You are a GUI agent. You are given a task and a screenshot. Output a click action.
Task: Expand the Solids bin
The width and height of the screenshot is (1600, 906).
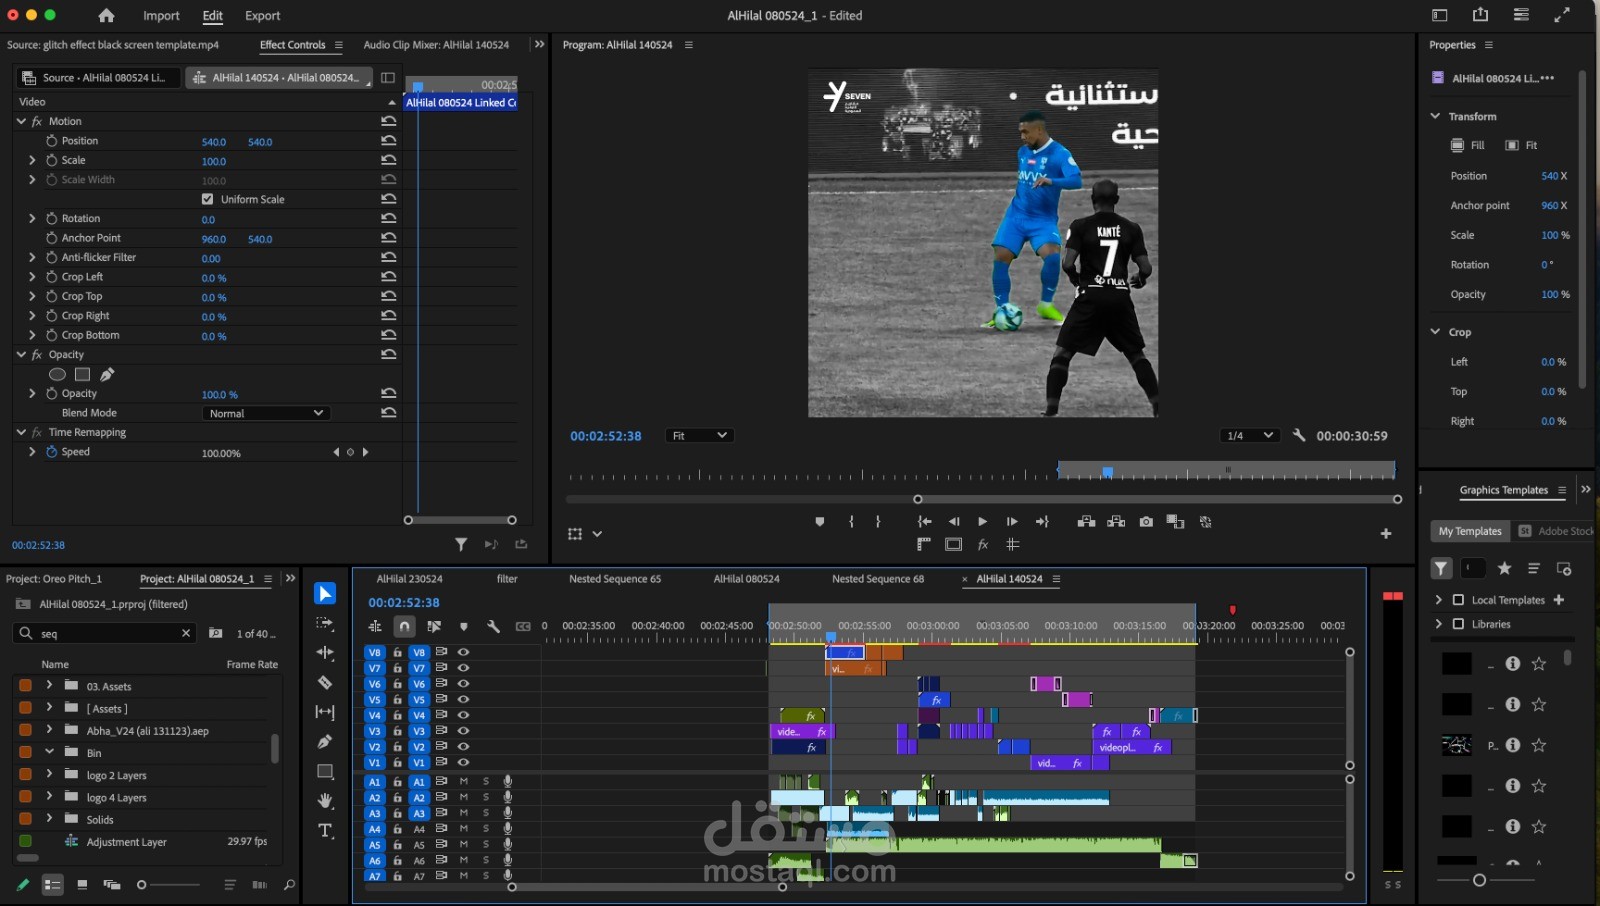click(x=49, y=818)
